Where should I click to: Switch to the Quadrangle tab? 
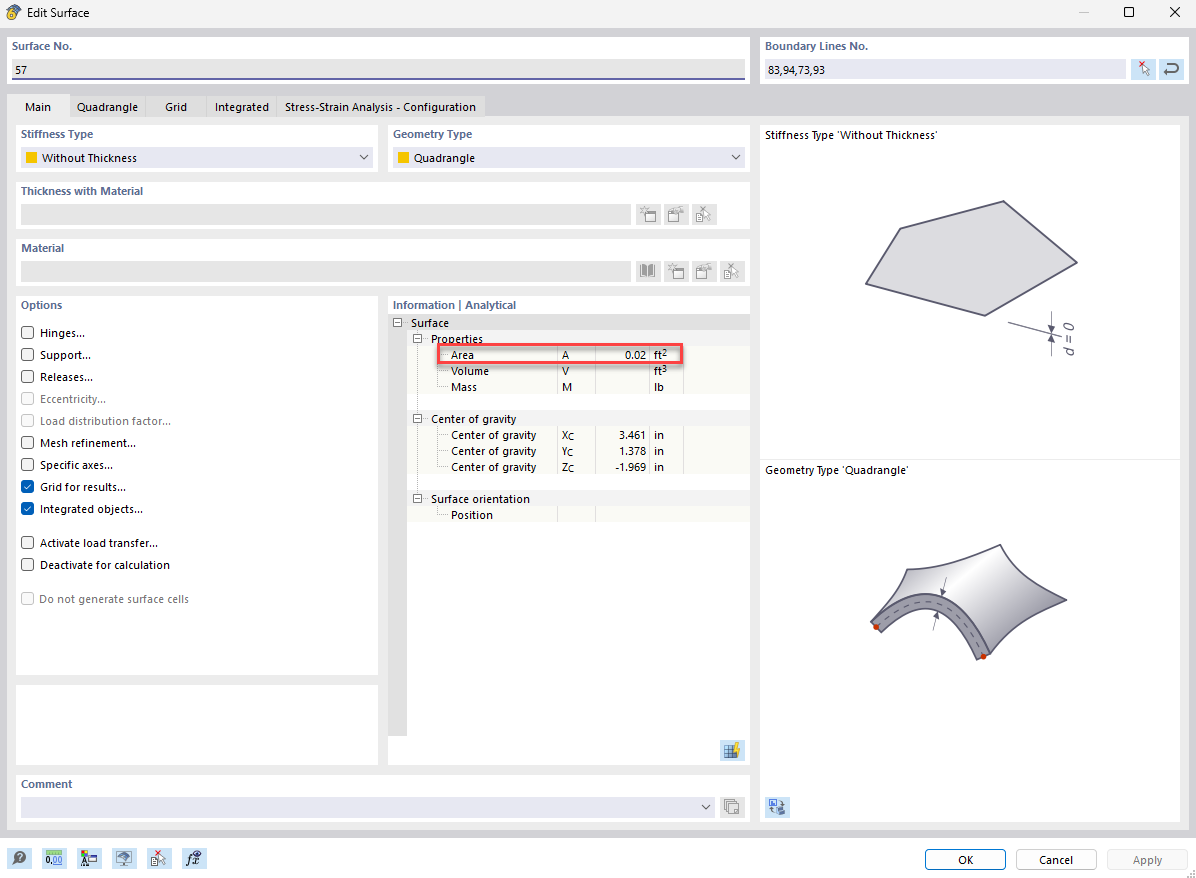click(x=107, y=106)
